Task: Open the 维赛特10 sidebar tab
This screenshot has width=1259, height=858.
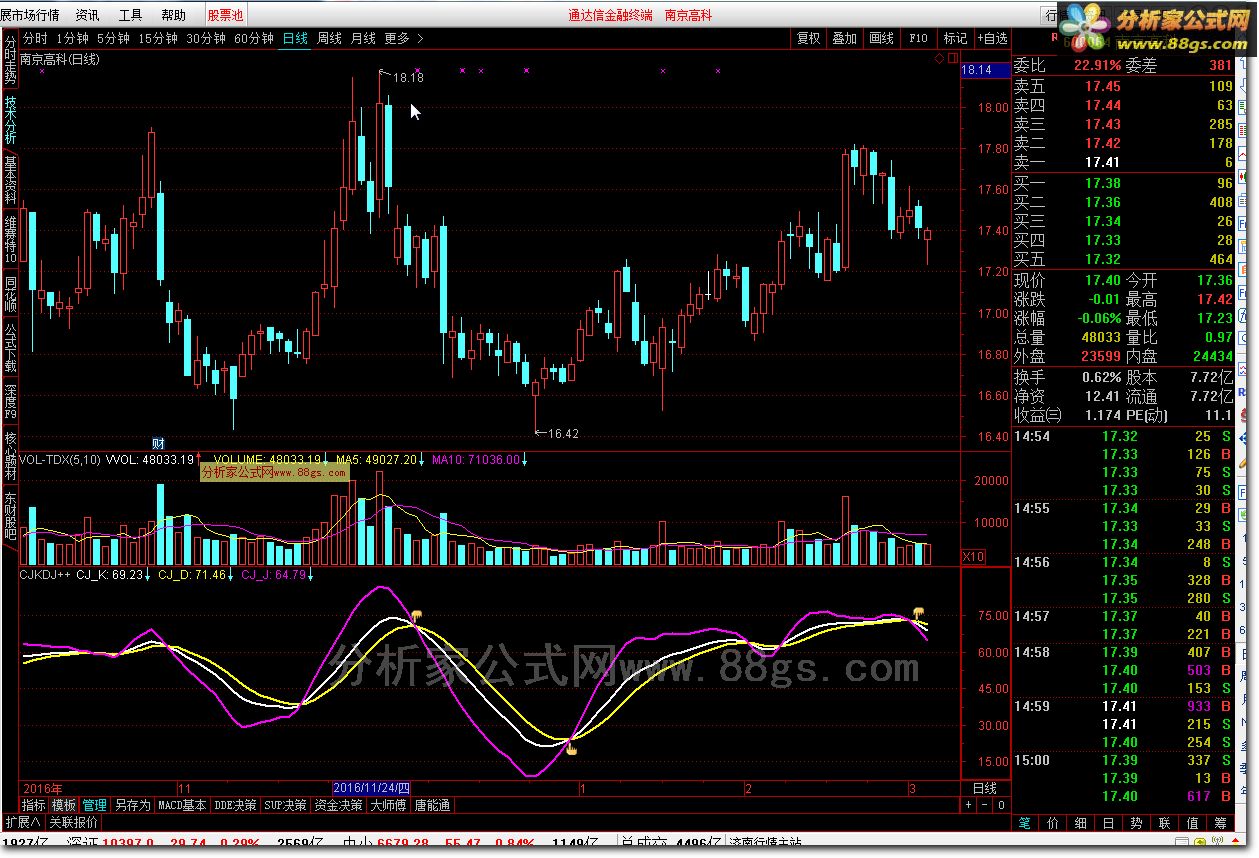Action: (10, 239)
